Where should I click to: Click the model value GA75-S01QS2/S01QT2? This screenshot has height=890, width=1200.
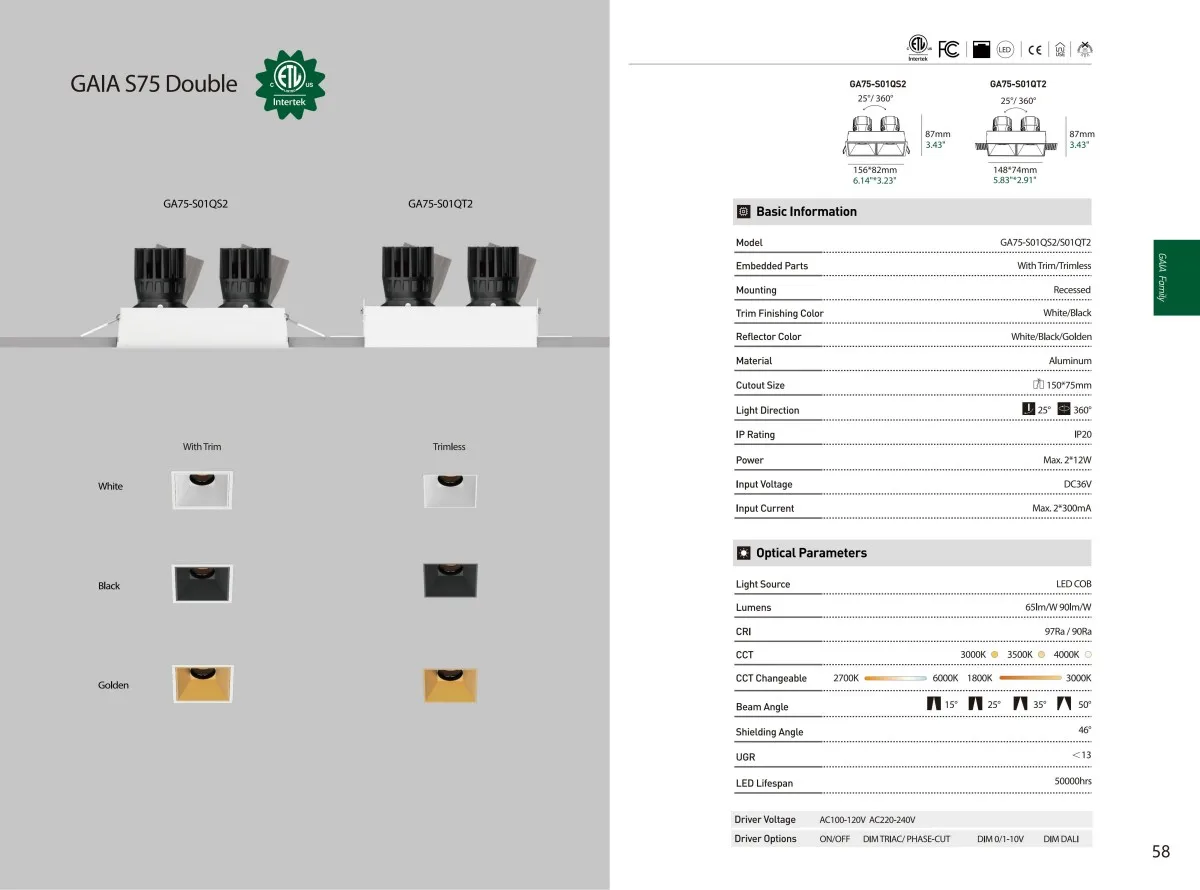1045,243
